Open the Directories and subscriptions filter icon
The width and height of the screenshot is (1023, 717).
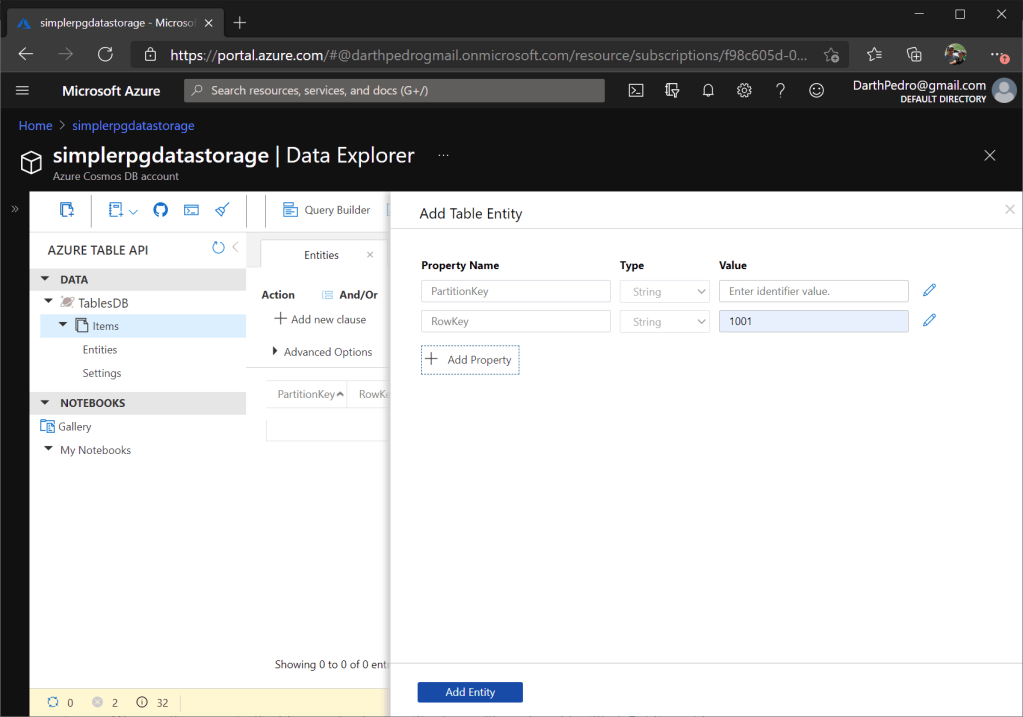tap(672, 91)
